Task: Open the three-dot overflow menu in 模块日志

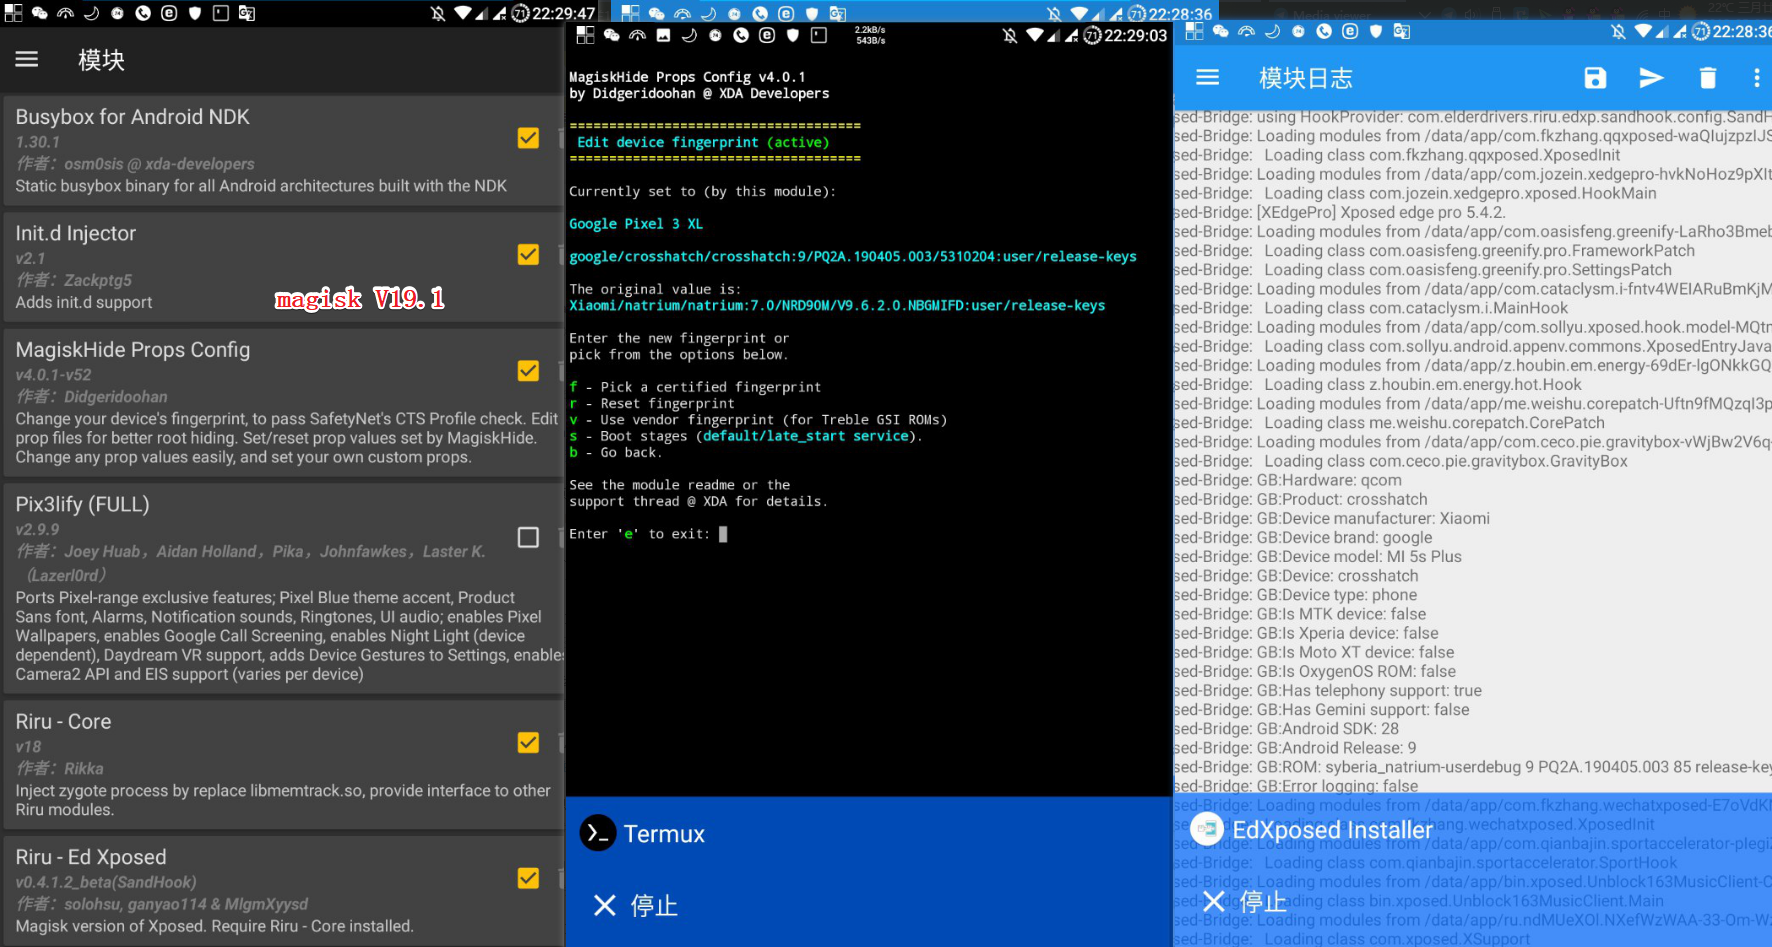Action: [x=1757, y=77]
